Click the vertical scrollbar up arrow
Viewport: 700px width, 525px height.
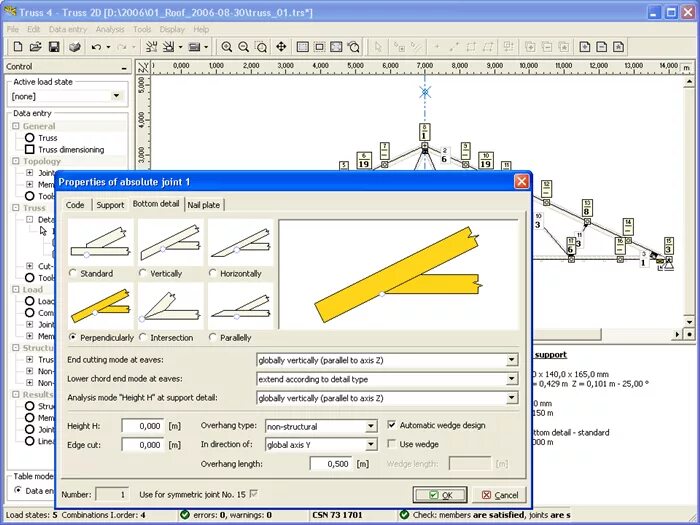tap(689, 82)
